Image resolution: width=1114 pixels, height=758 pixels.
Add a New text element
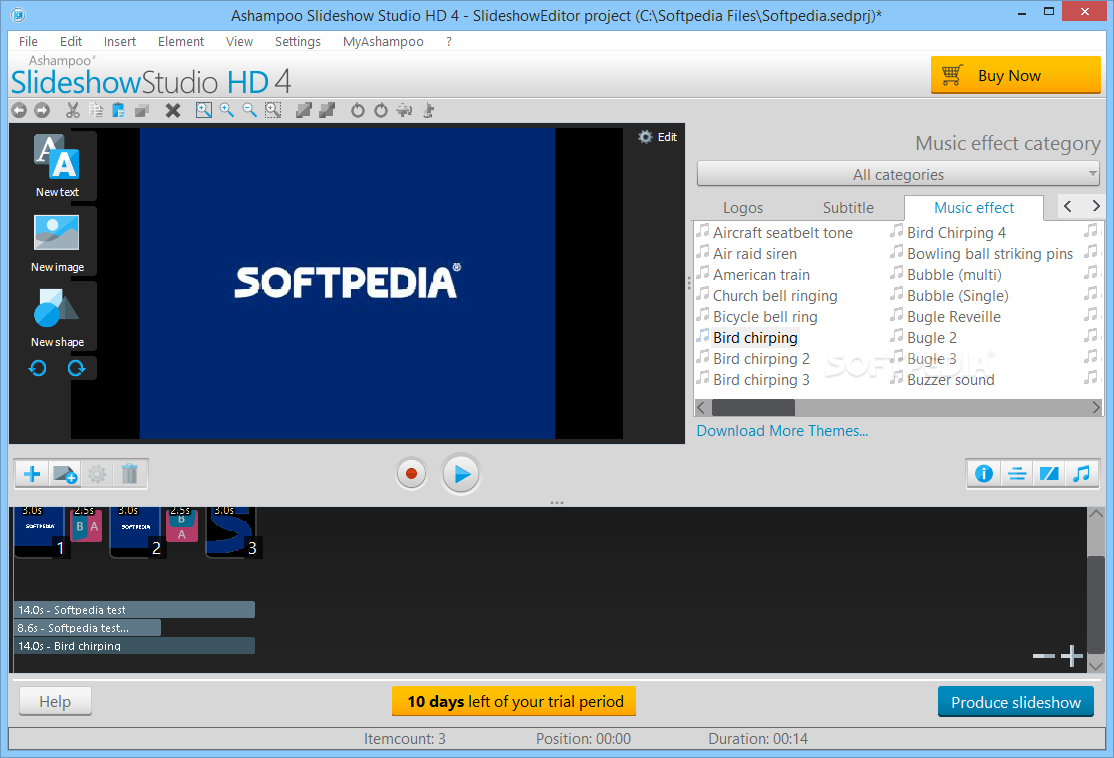point(57,166)
